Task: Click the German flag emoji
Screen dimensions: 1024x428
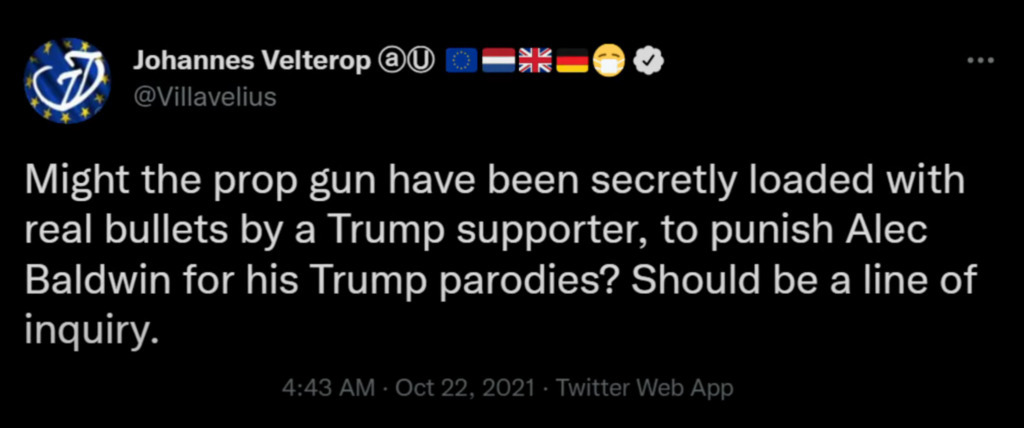Action: click(571, 63)
